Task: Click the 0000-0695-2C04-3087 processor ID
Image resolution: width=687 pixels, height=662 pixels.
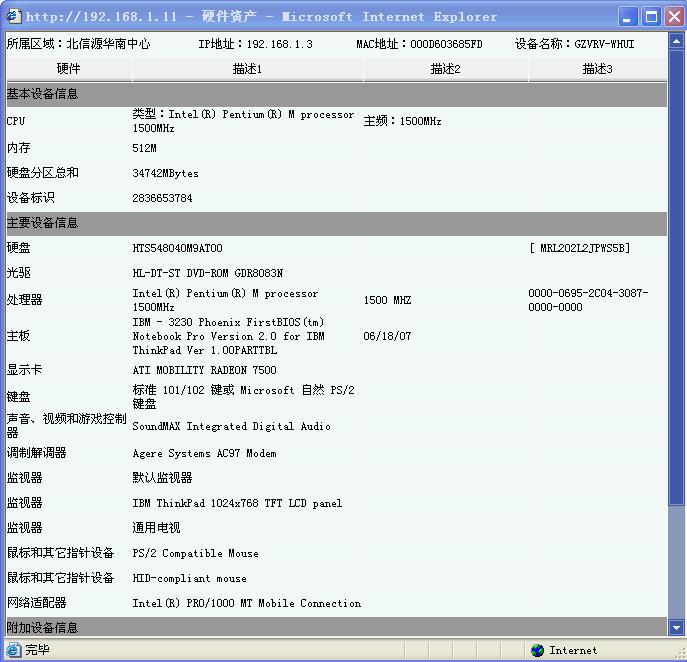Action: [588, 300]
